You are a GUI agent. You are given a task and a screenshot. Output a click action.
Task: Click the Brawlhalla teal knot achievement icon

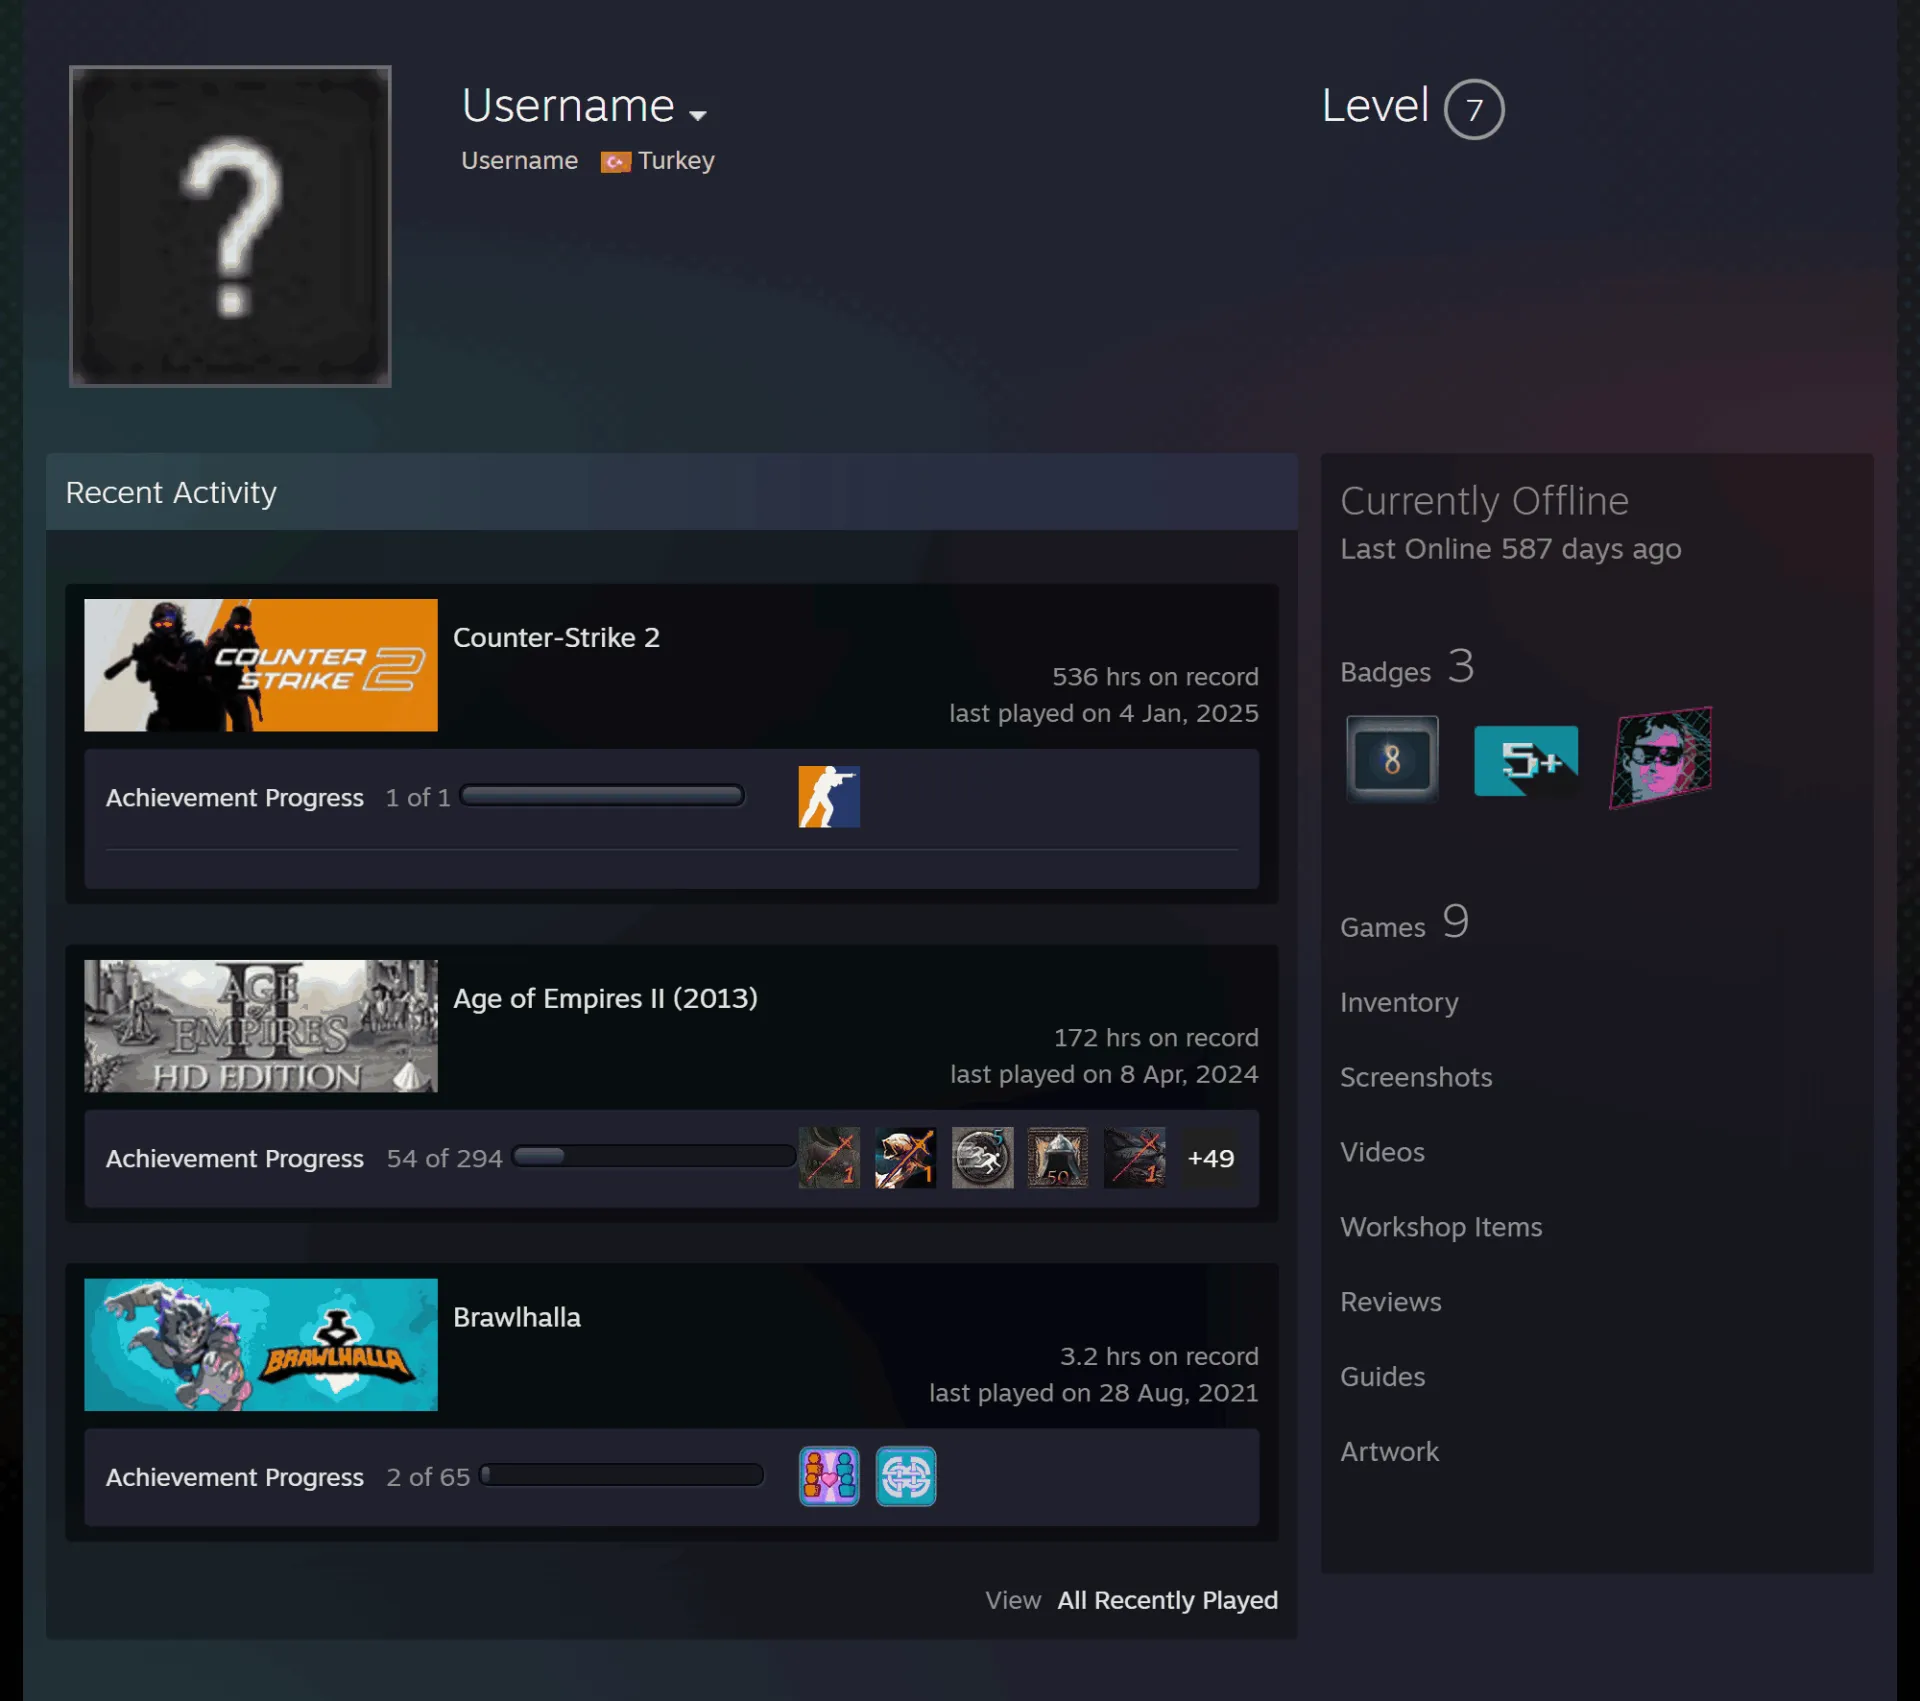click(905, 1476)
